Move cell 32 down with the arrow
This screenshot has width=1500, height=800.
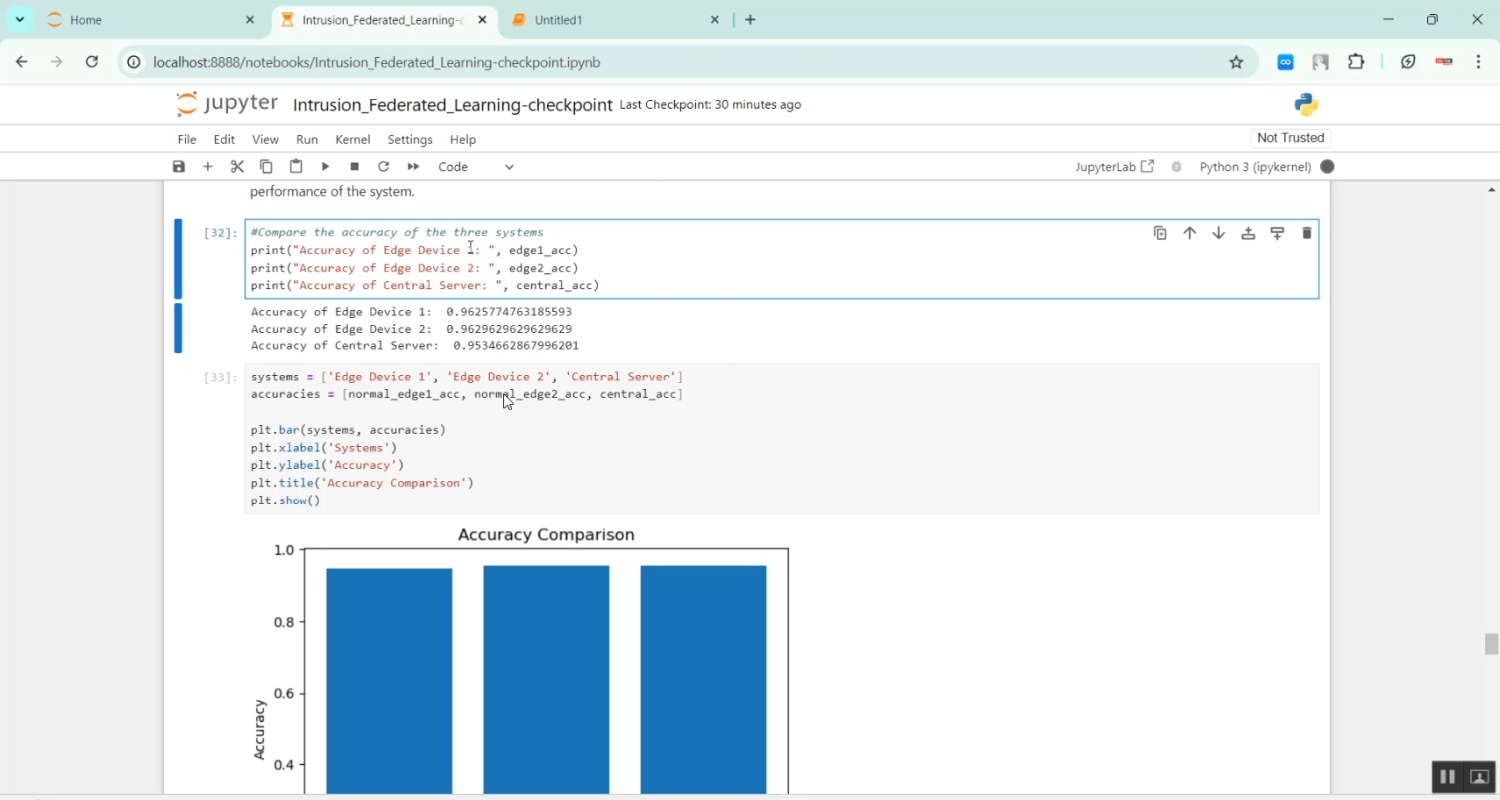pyautogui.click(x=1218, y=232)
